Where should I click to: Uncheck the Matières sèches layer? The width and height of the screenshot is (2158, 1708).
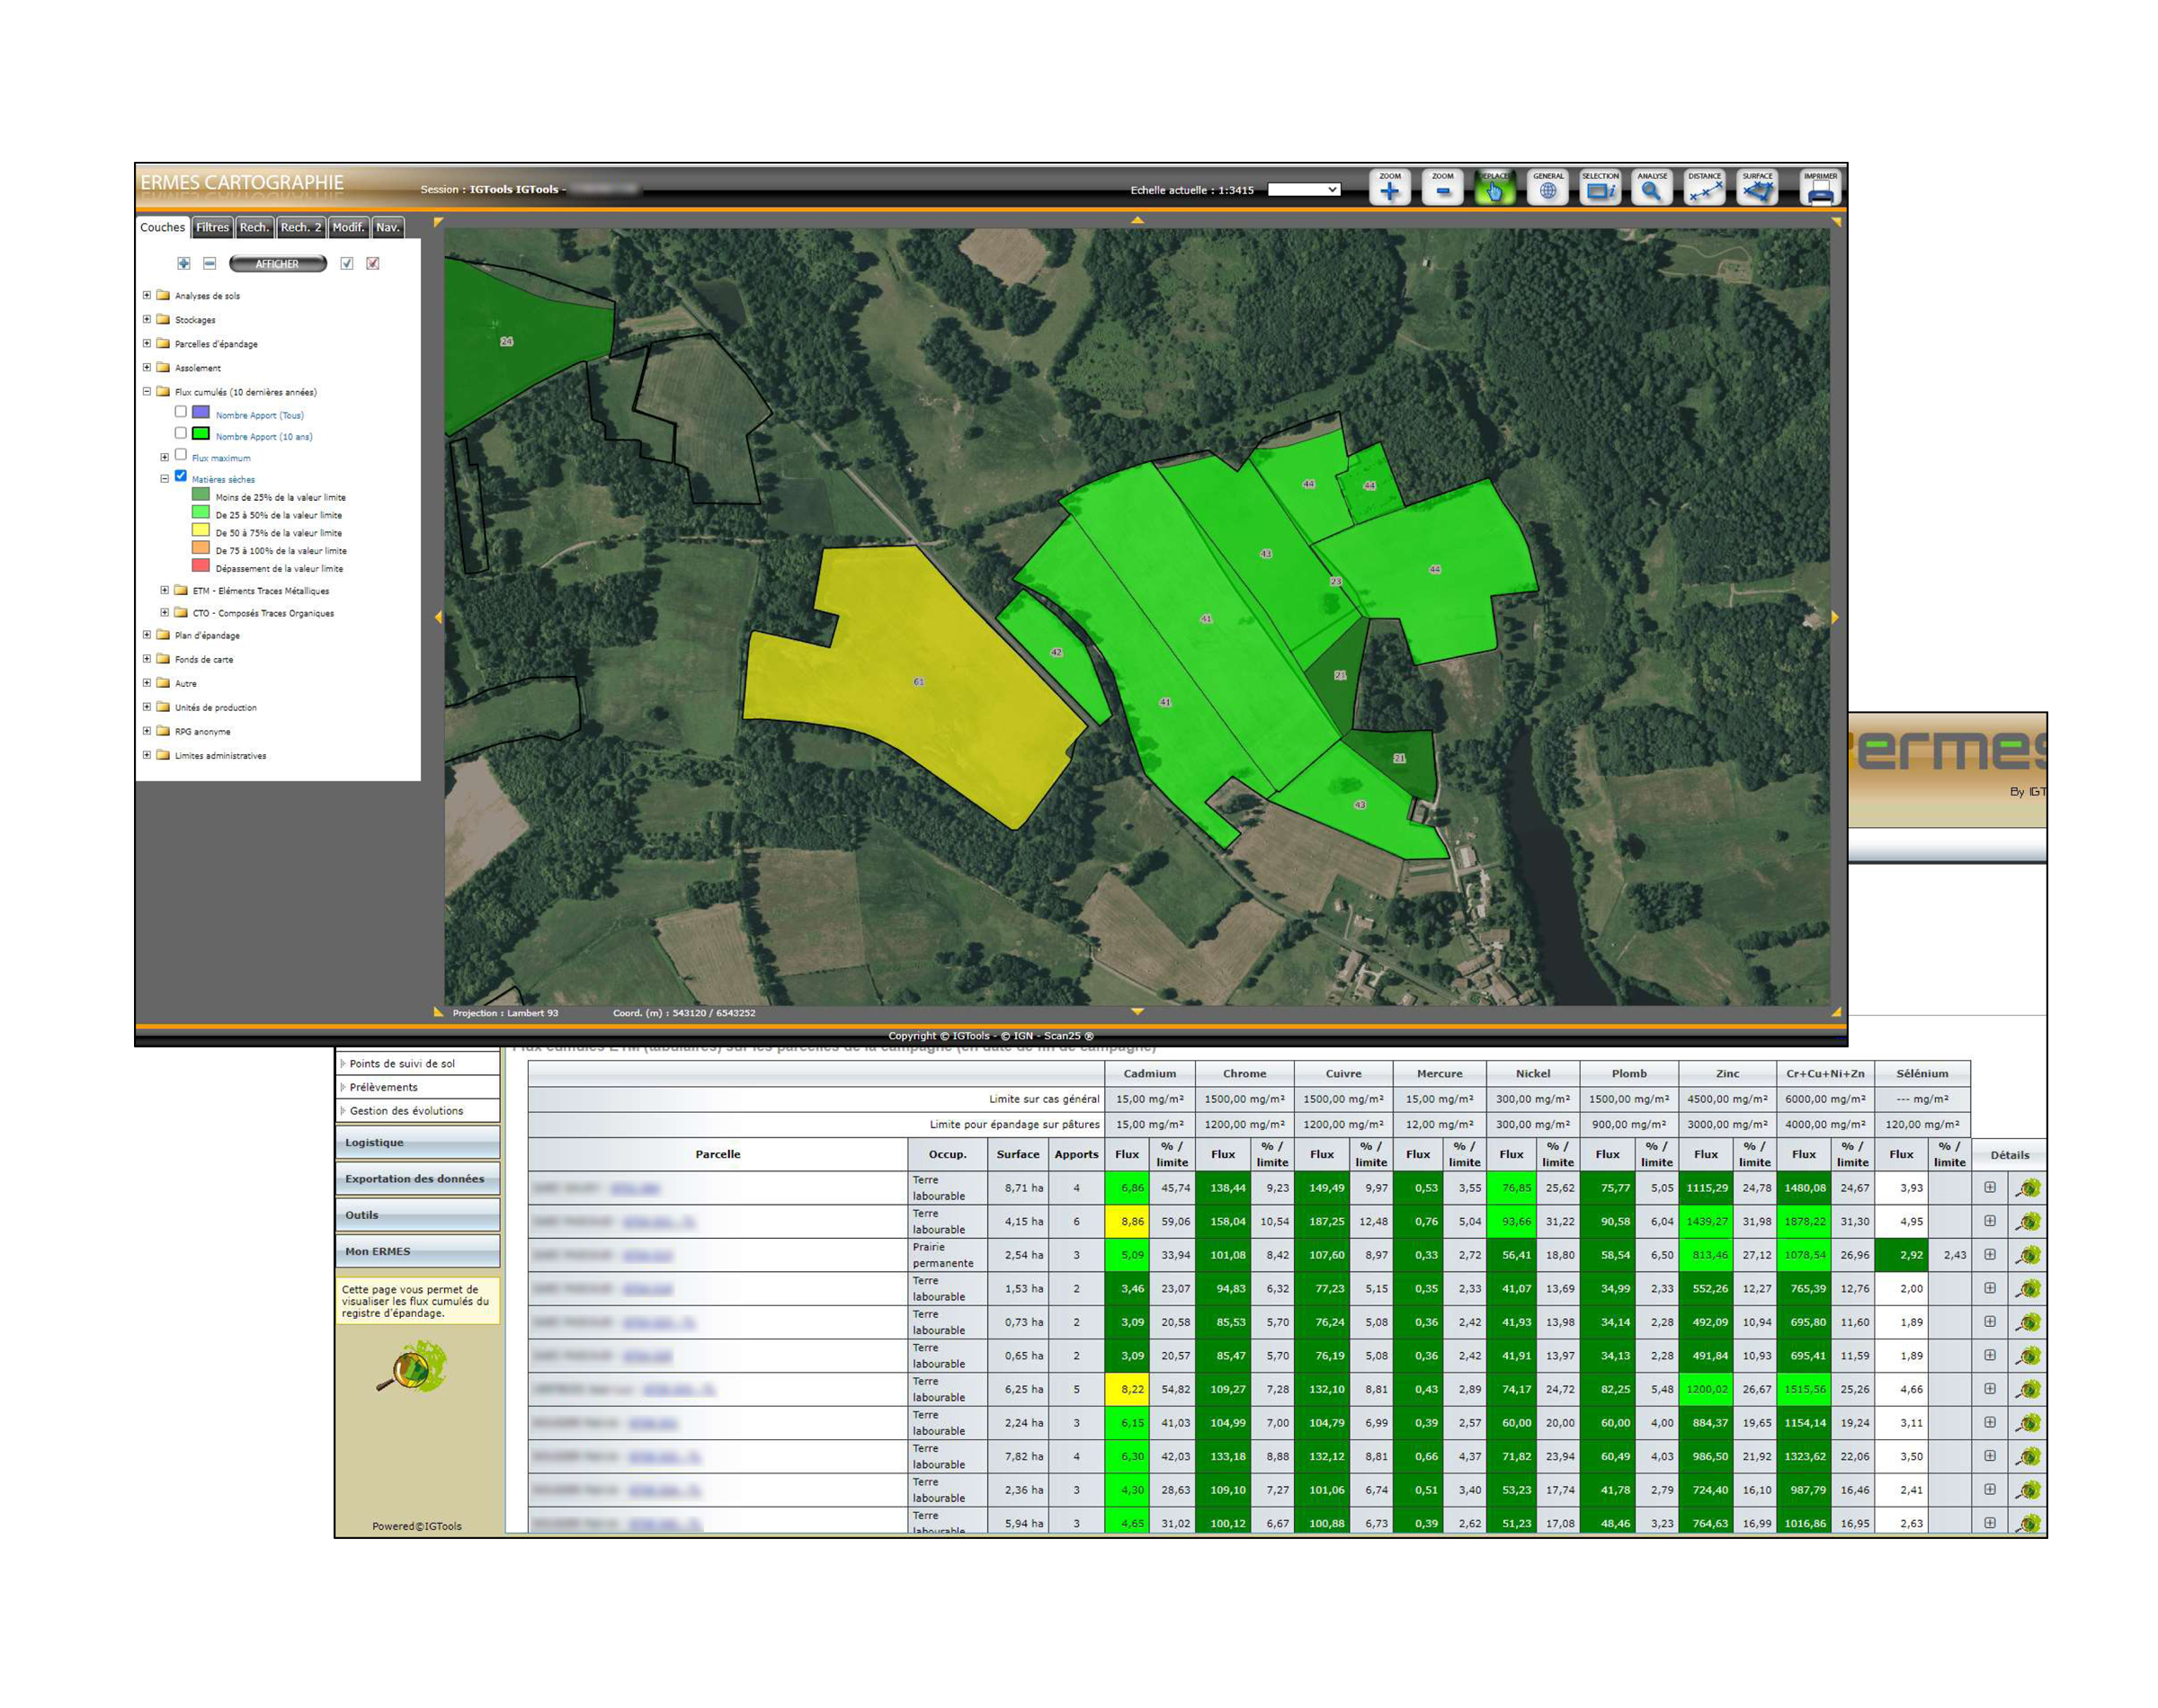click(181, 476)
